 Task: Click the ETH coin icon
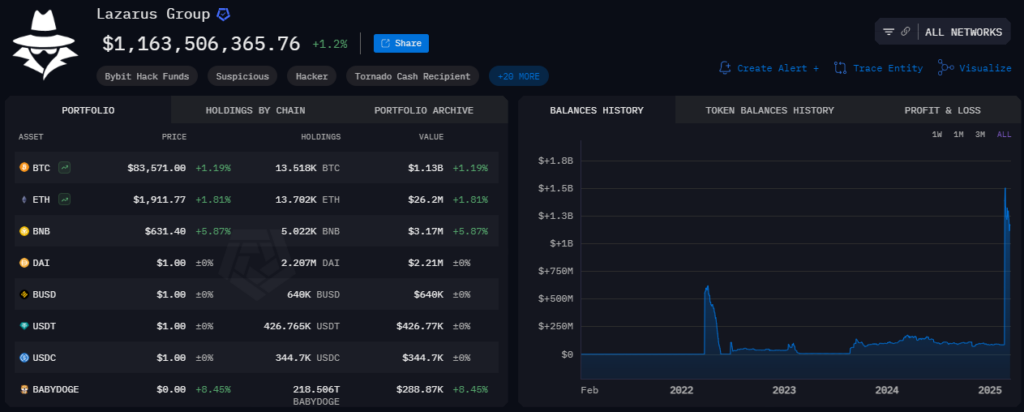click(x=24, y=199)
